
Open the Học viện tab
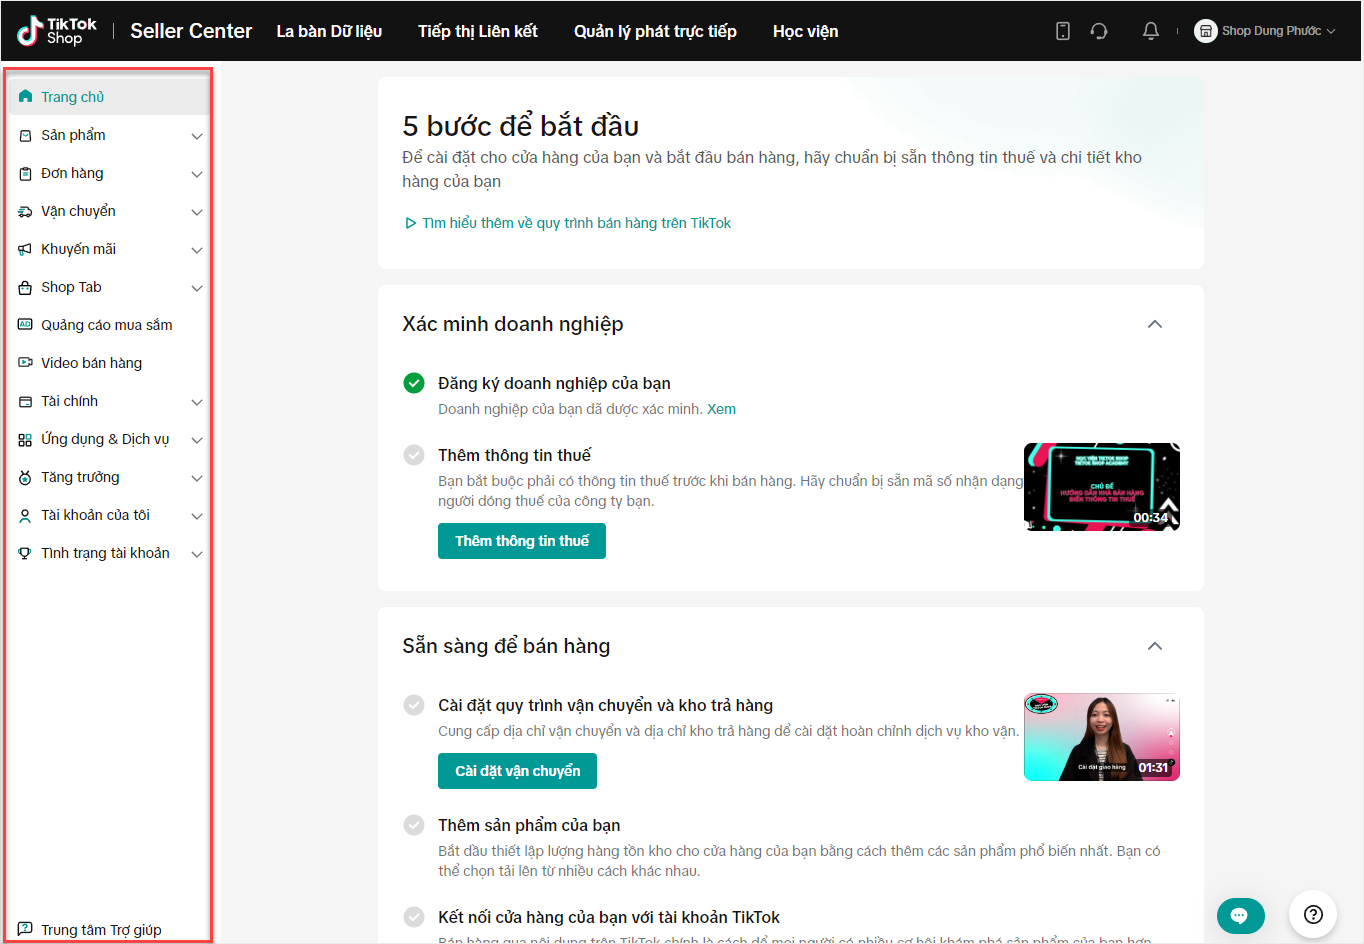tap(806, 31)
